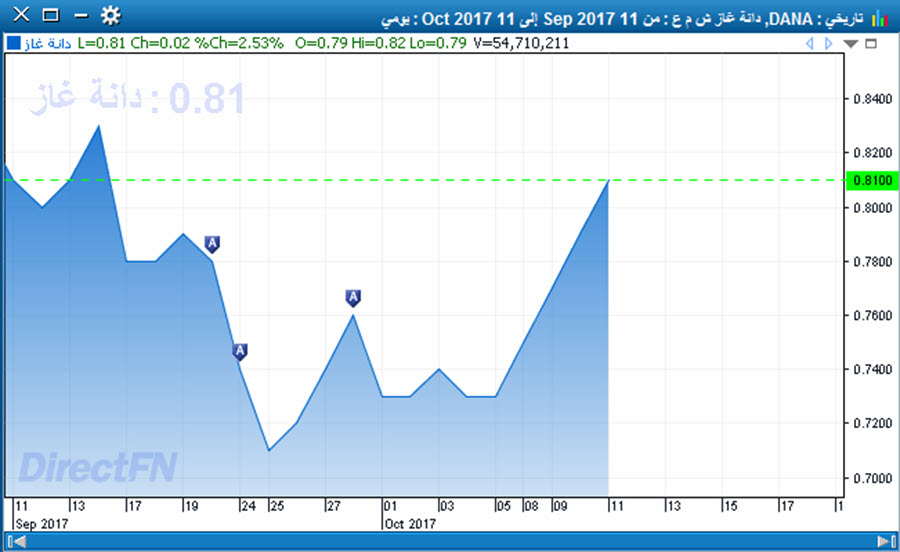Click the announcement marker near Sep 24
Screen dimensions: 900x552
pyautogui.click(x=240, y=352)
